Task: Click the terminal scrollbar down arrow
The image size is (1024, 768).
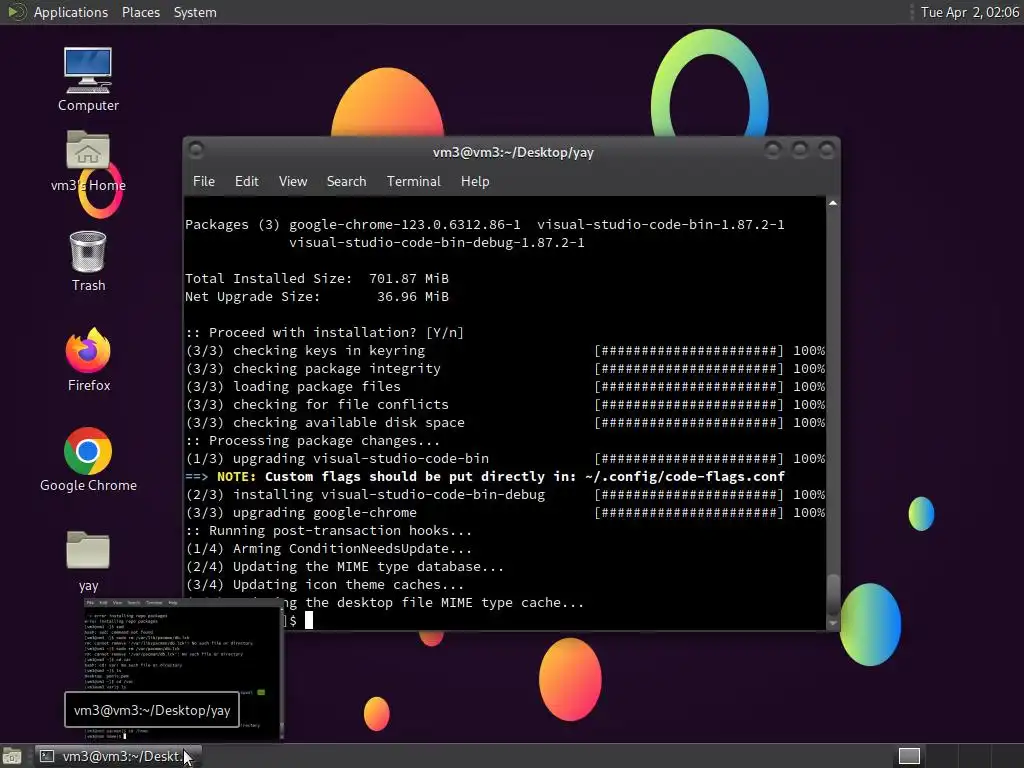Action: (833, 623)
